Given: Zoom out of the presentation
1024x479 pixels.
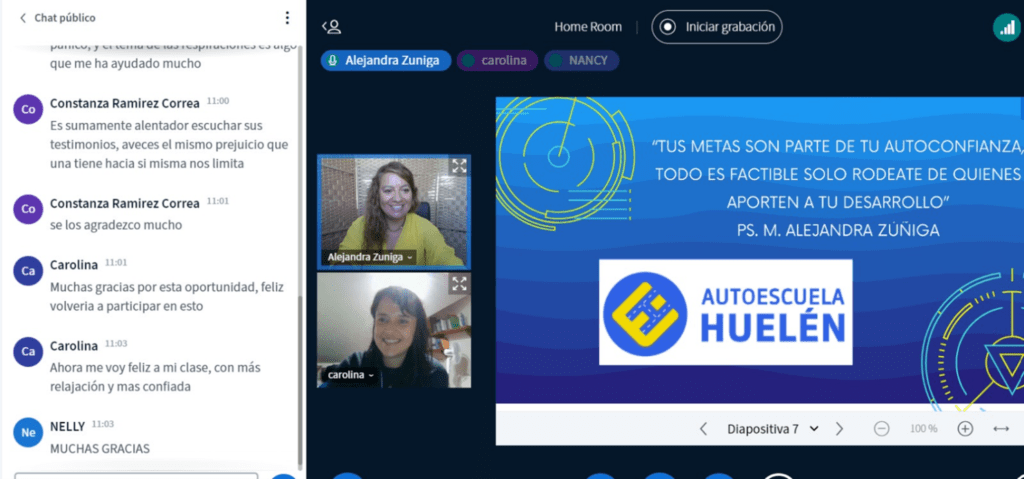Looking at the screenshot, I should [x=881, y=429].
